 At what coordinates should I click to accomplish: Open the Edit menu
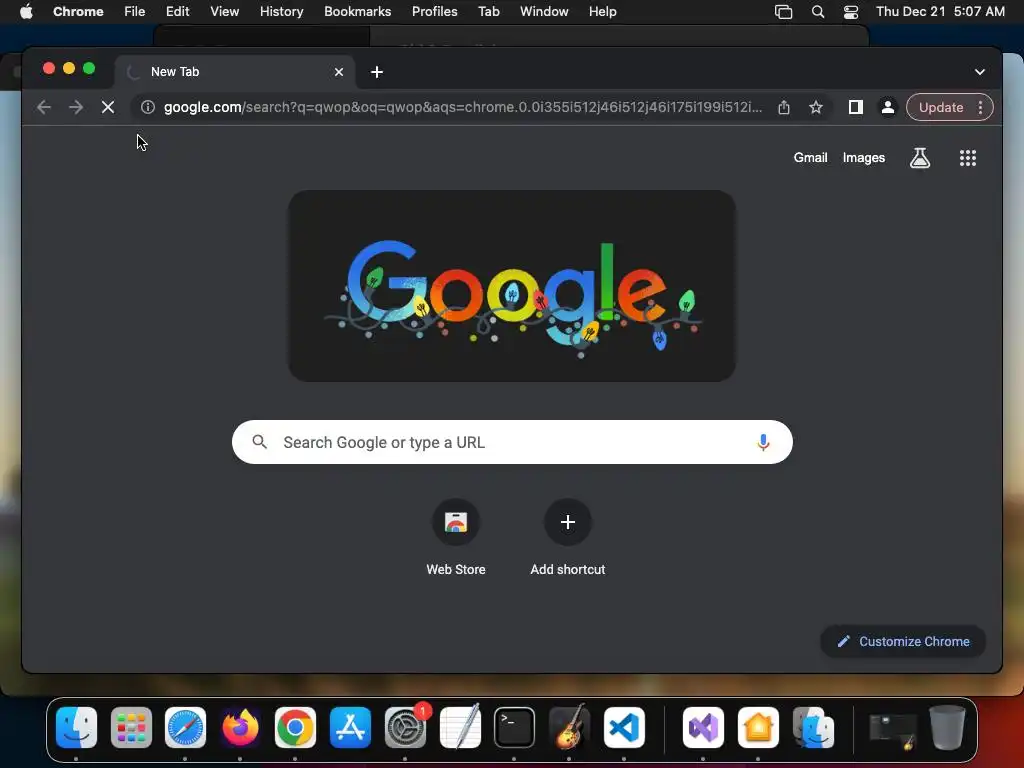point(177,11)
